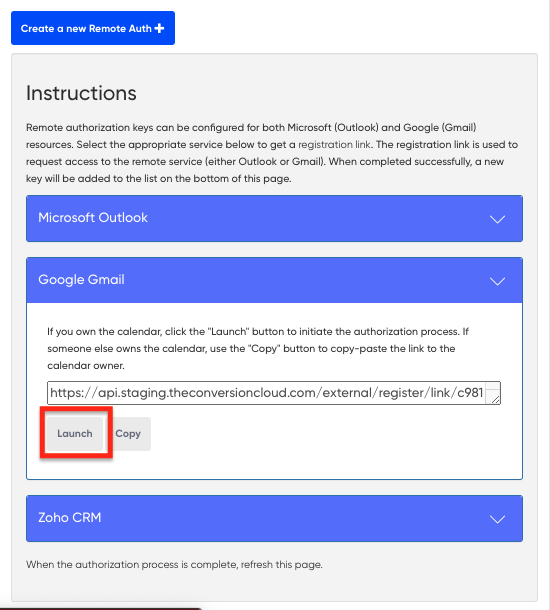550x610 pixels.
Task: Select the Instructions heading
Action: 81,93
